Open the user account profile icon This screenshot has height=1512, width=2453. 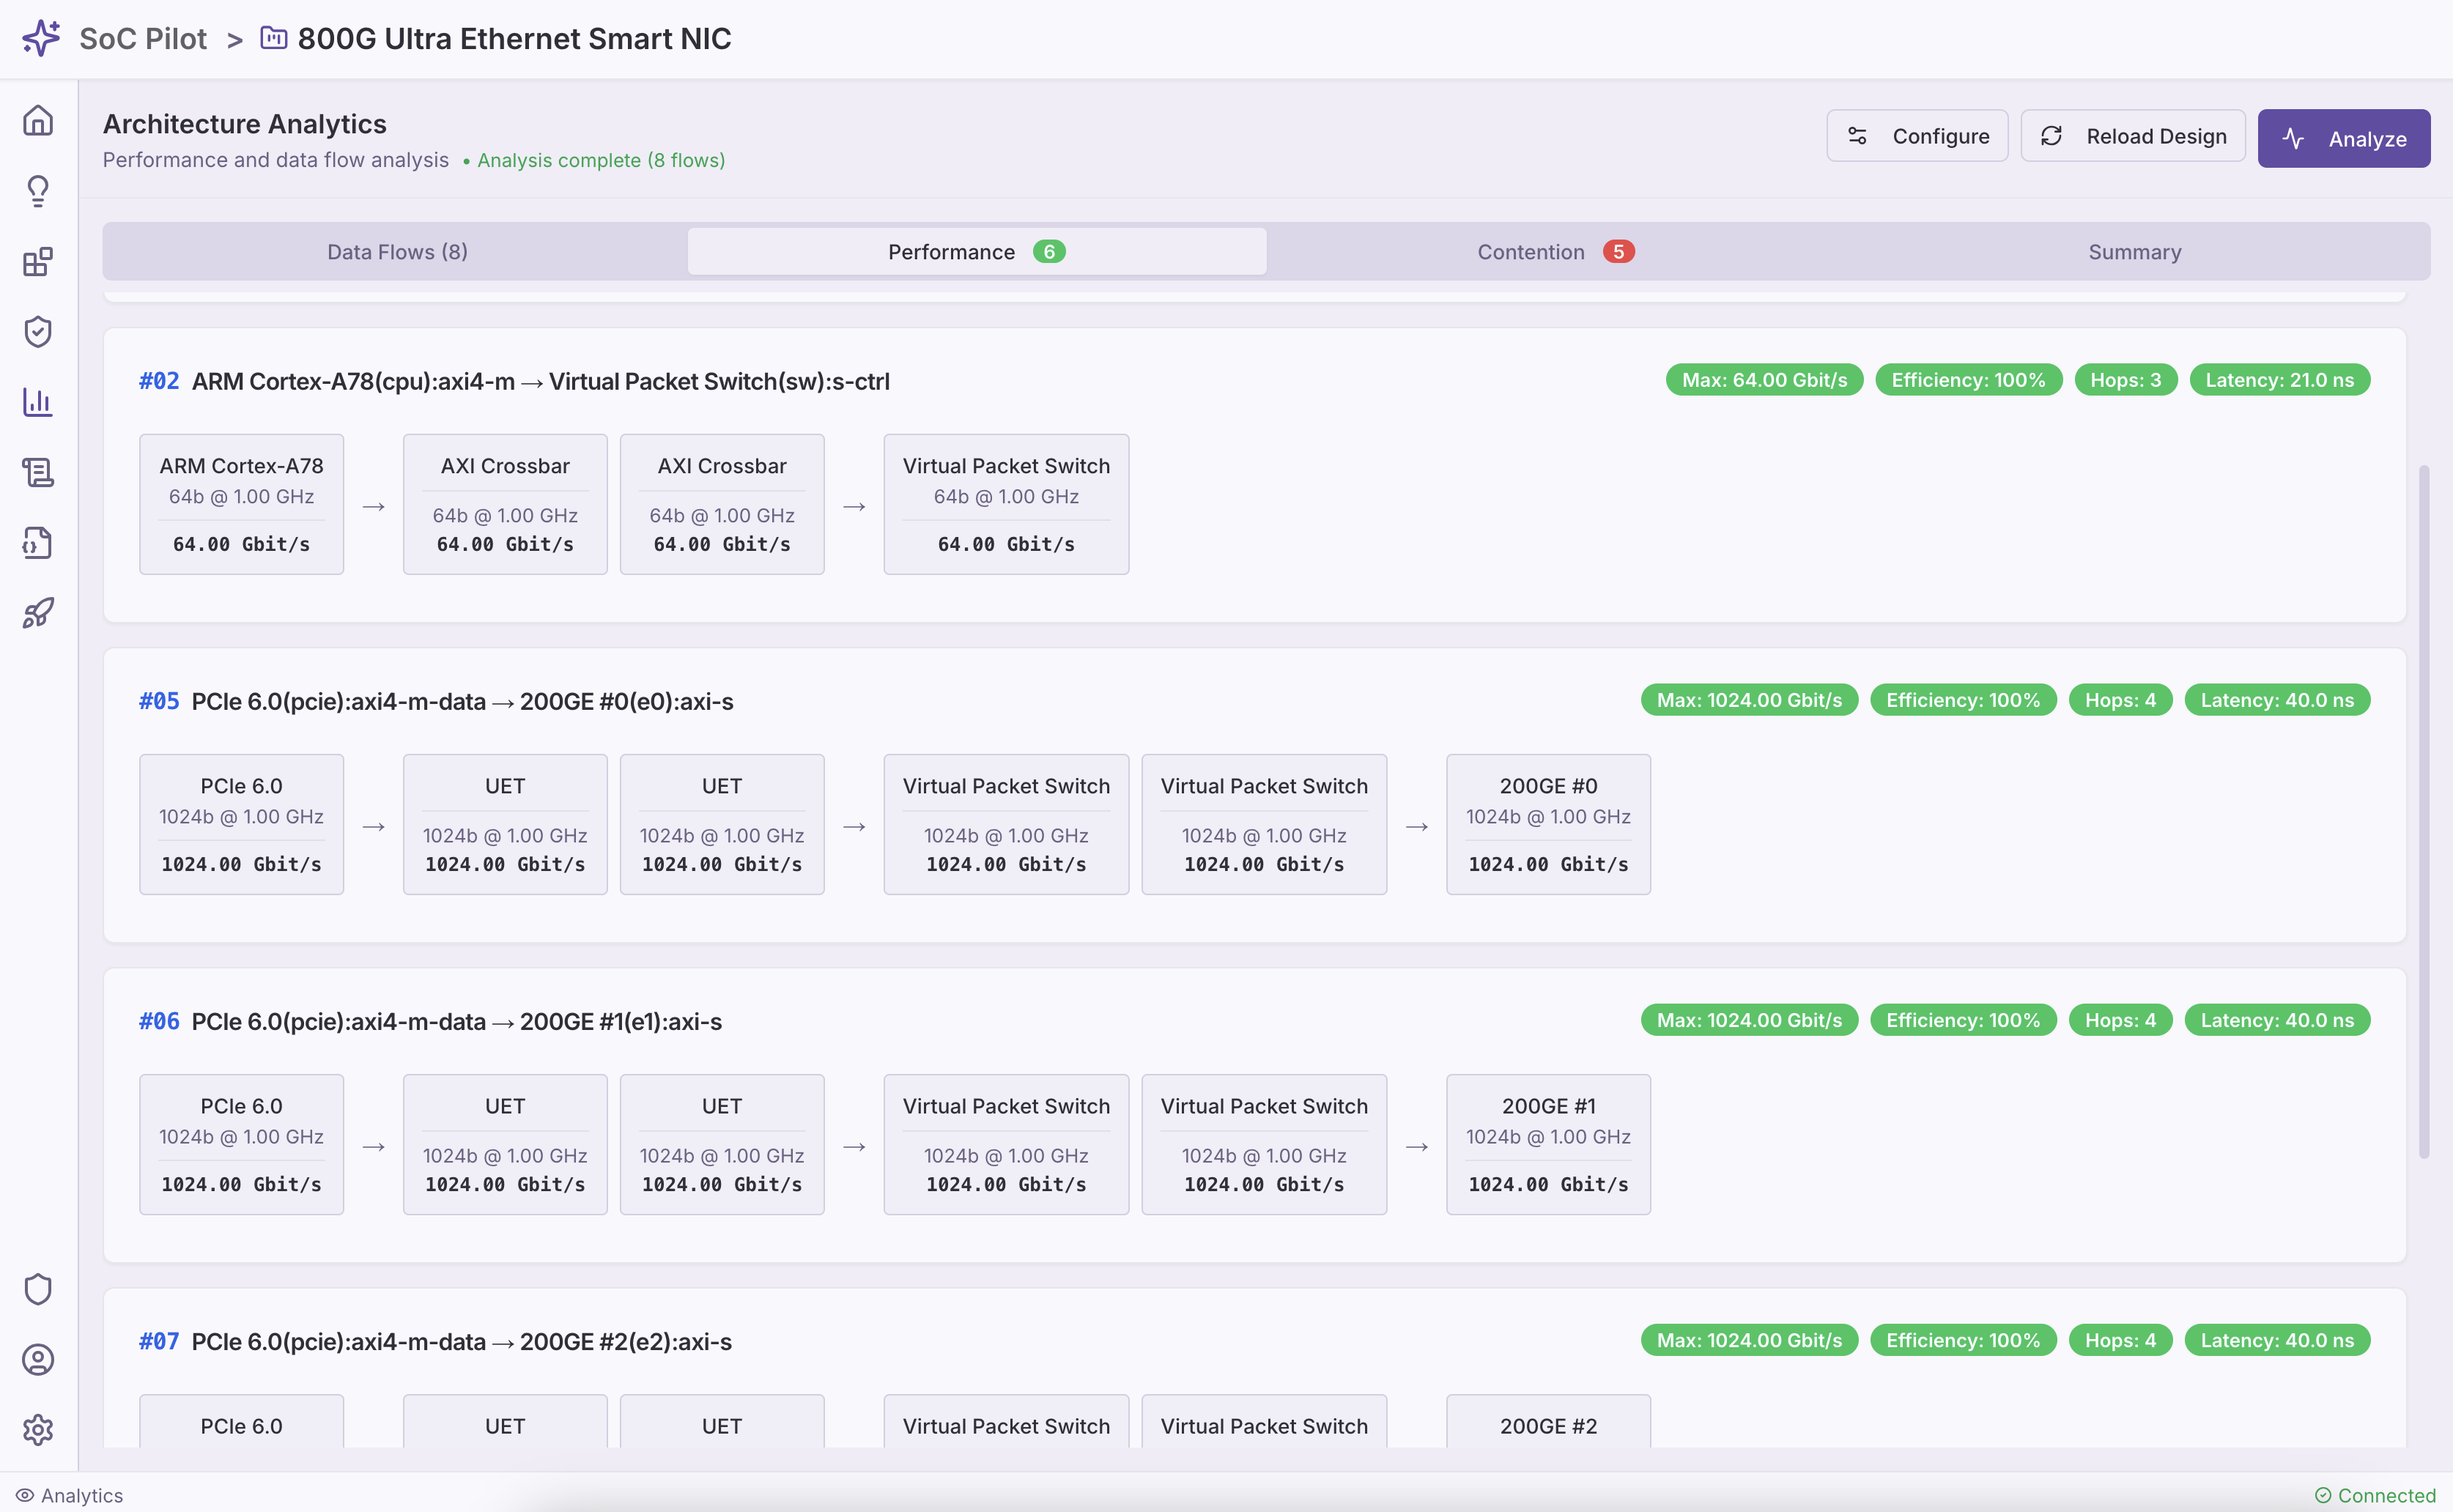38,1360
